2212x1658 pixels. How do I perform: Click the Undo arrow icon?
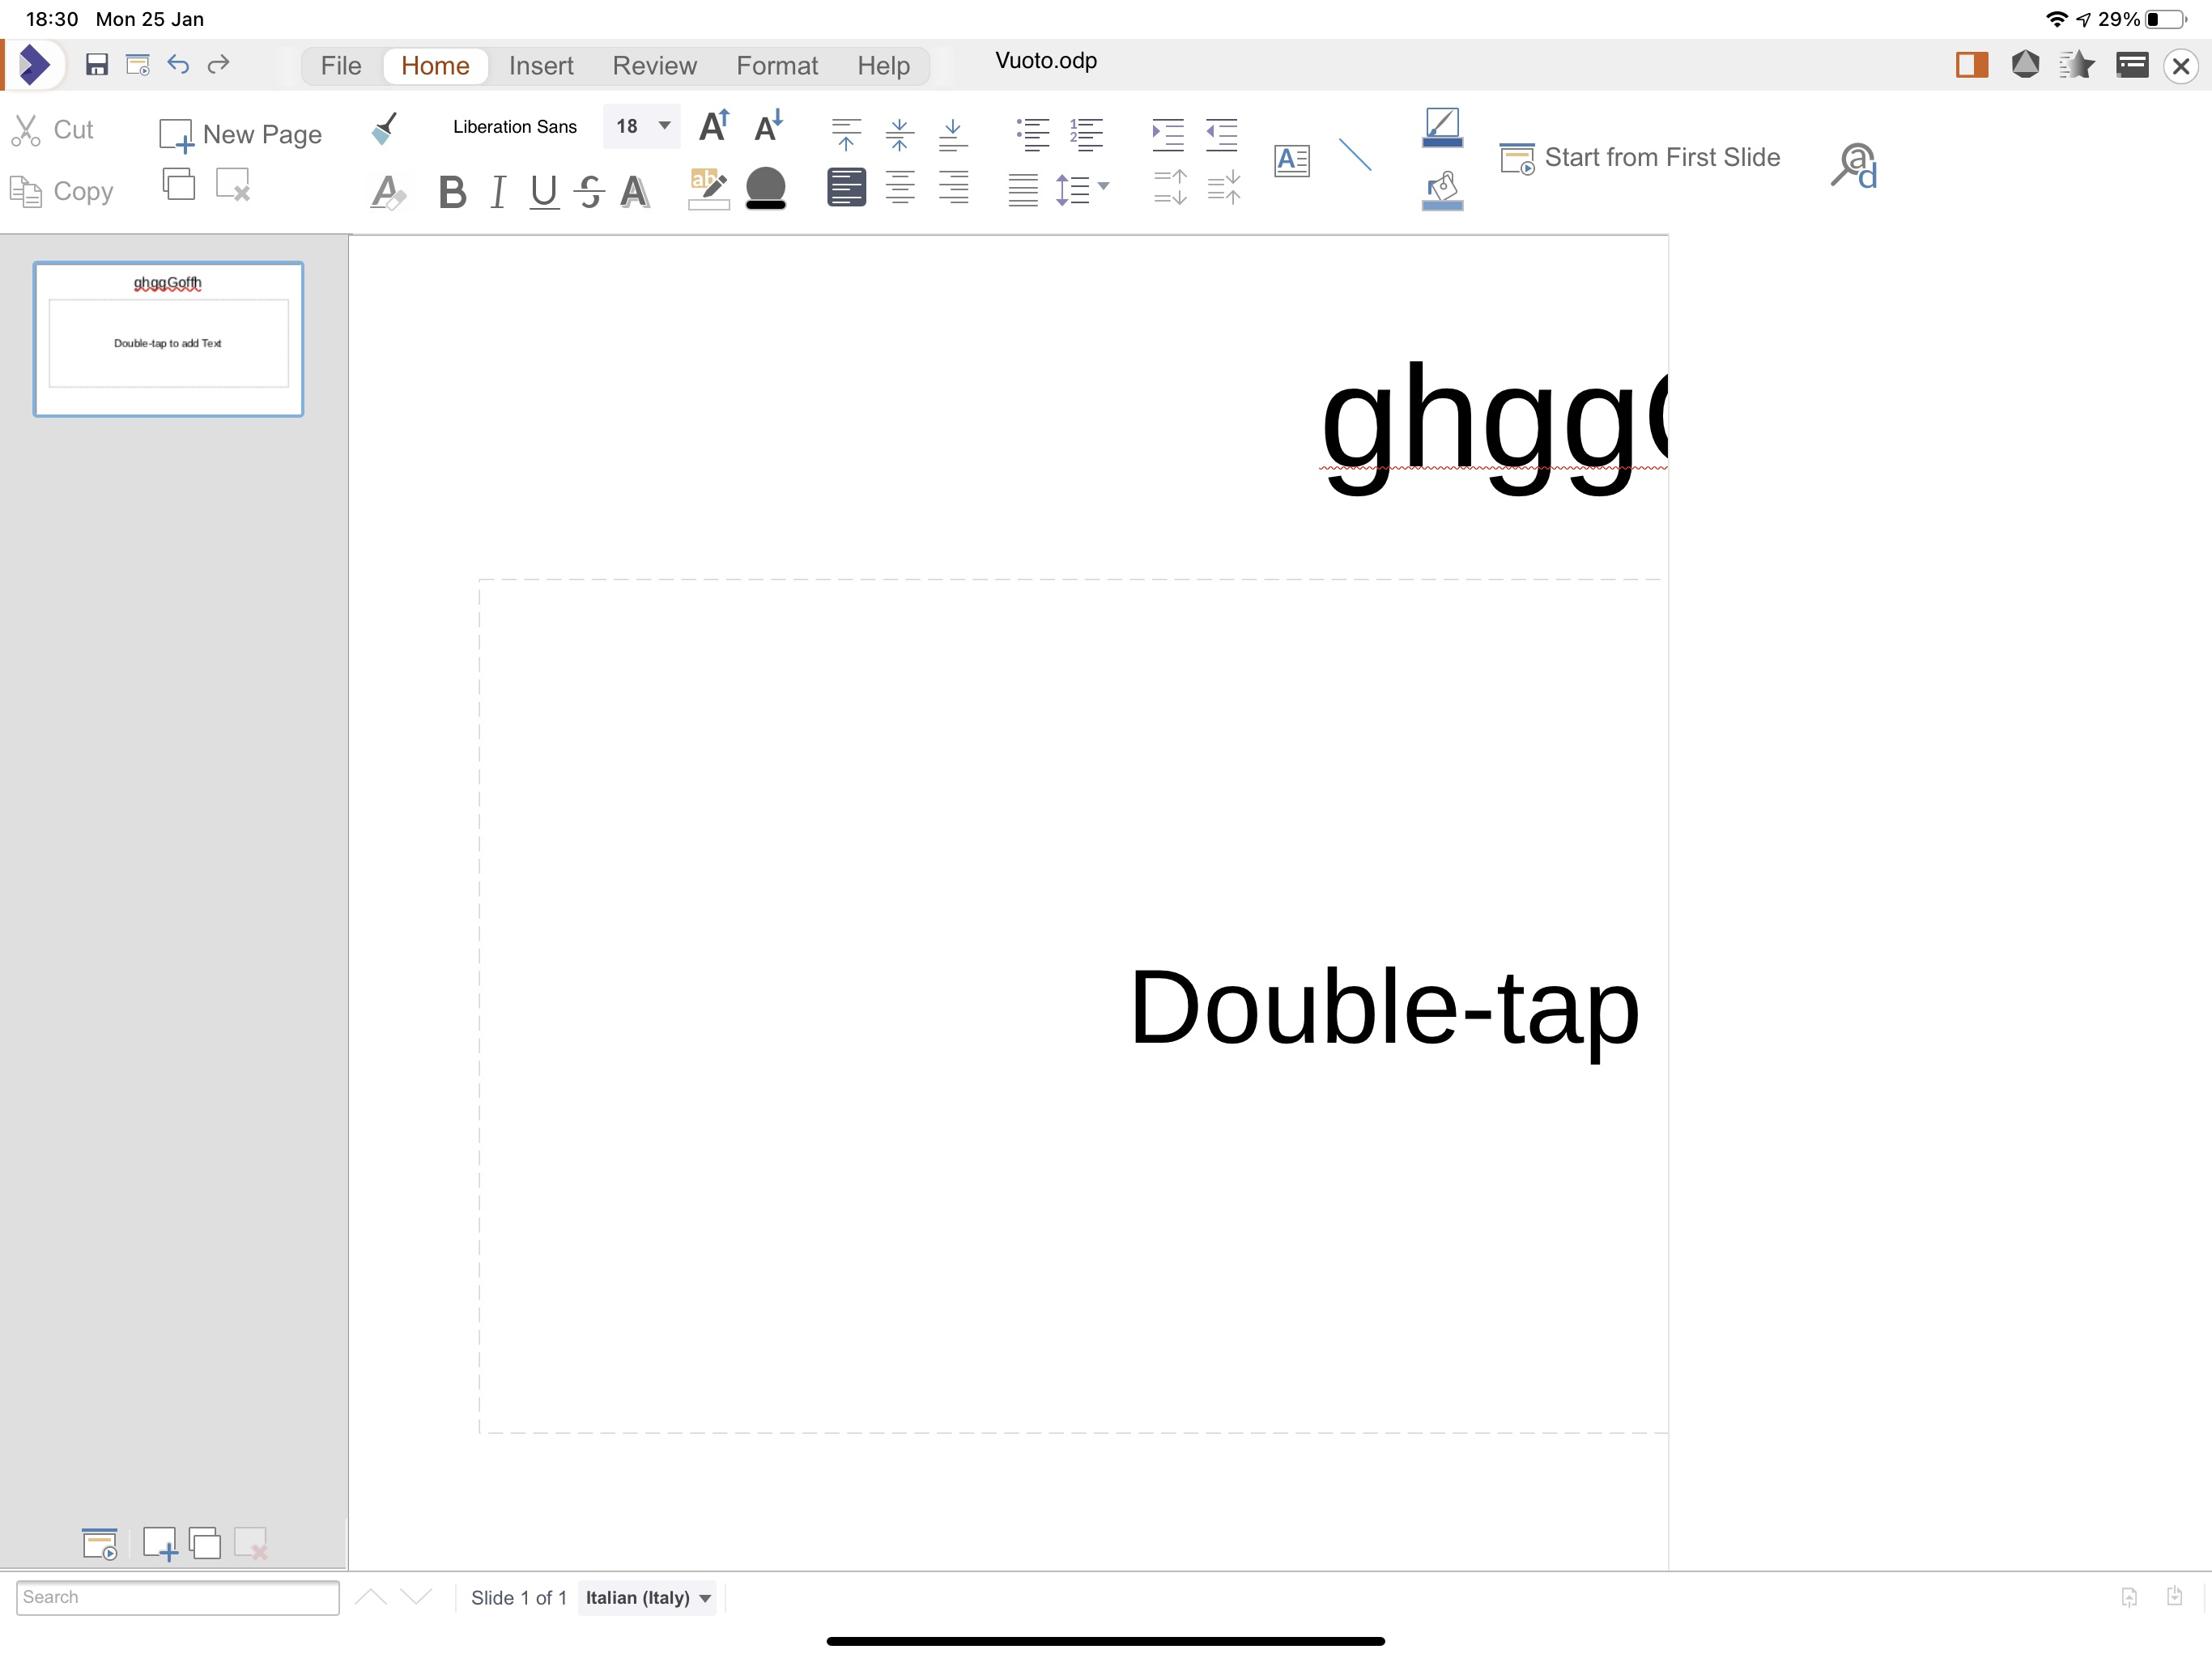tap(178, 65)
